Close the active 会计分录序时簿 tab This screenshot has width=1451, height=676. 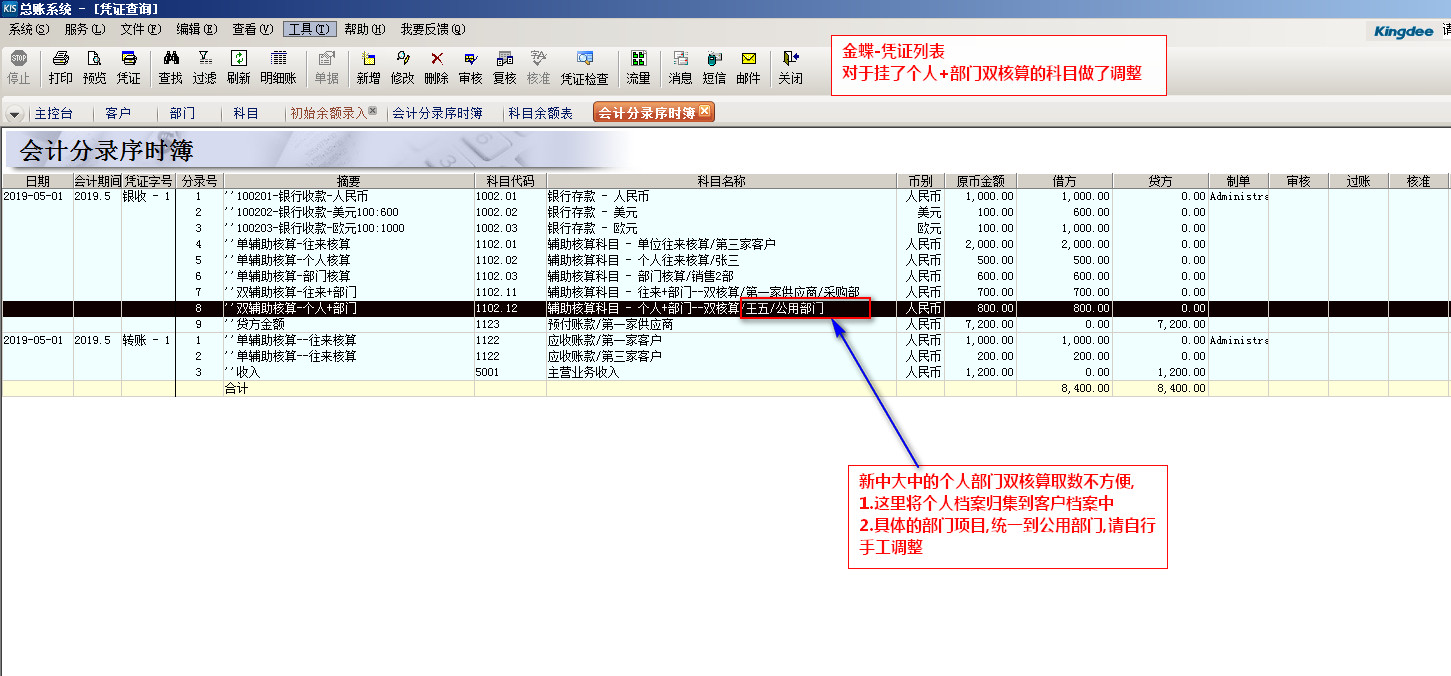(704, 111)
